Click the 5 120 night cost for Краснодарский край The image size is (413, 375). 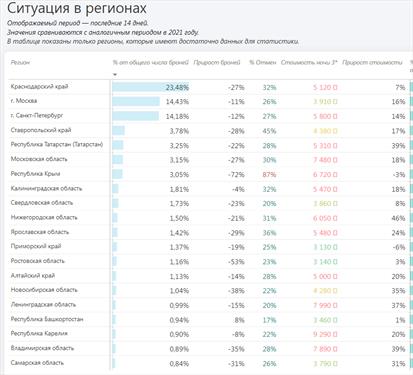coord(325,88)
